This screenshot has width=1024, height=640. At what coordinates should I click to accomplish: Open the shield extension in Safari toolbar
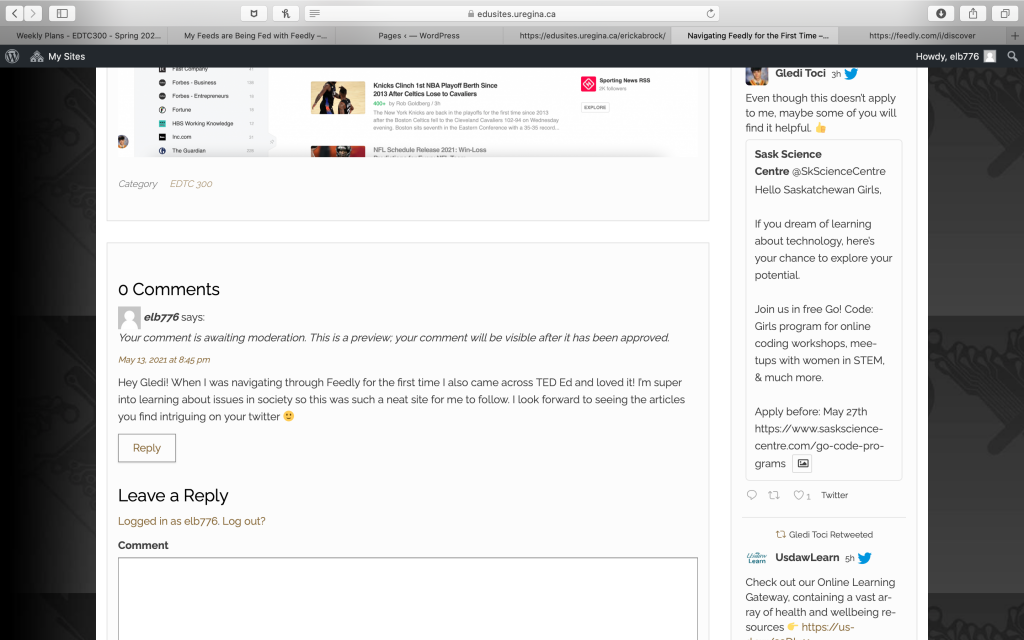254,13
